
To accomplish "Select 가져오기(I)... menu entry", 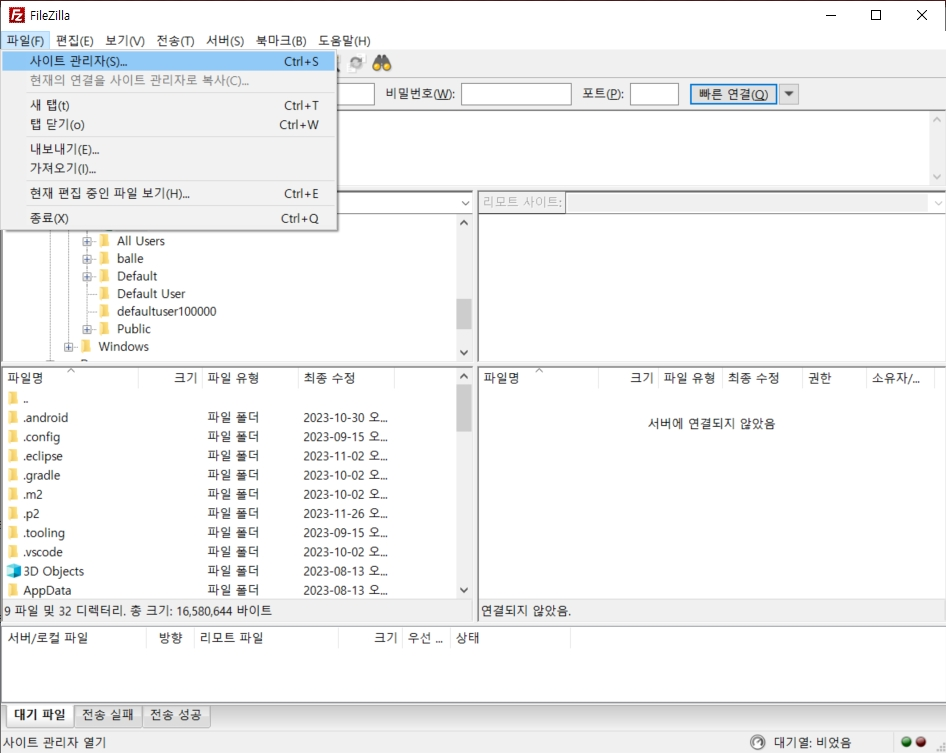I will 169,168.
